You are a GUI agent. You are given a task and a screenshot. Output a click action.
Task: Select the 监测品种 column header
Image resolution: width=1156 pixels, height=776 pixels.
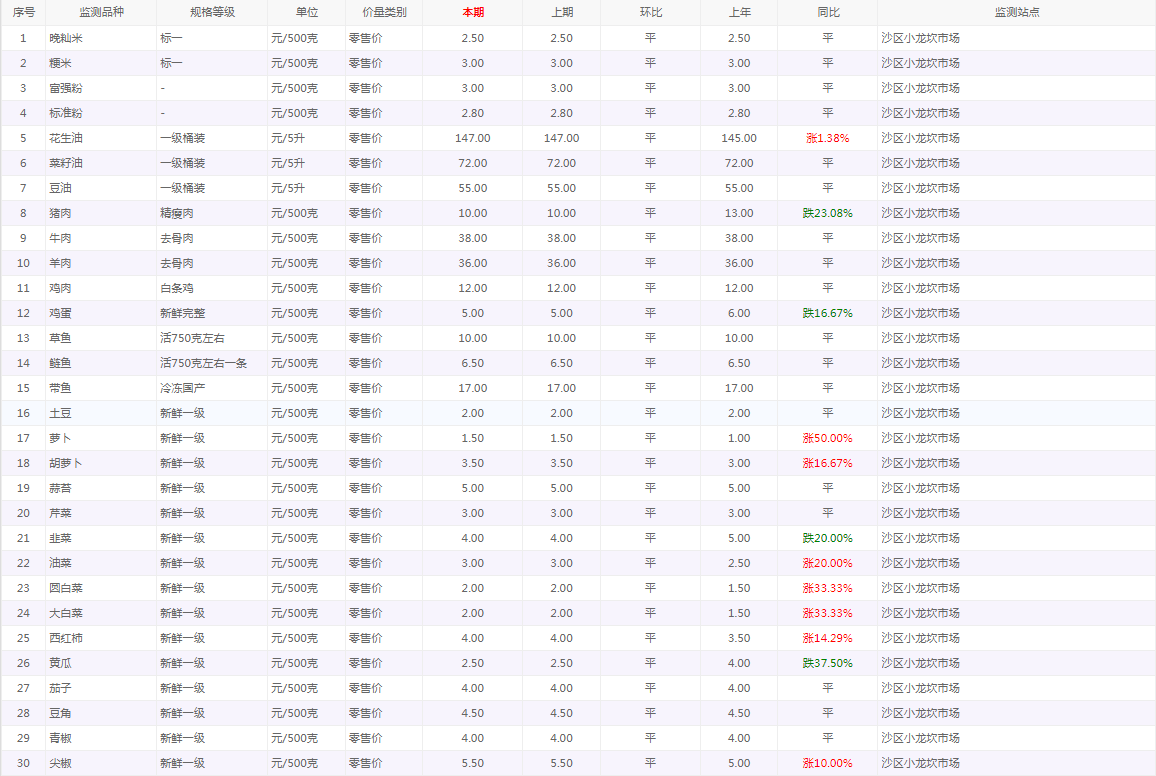(101, 13)
